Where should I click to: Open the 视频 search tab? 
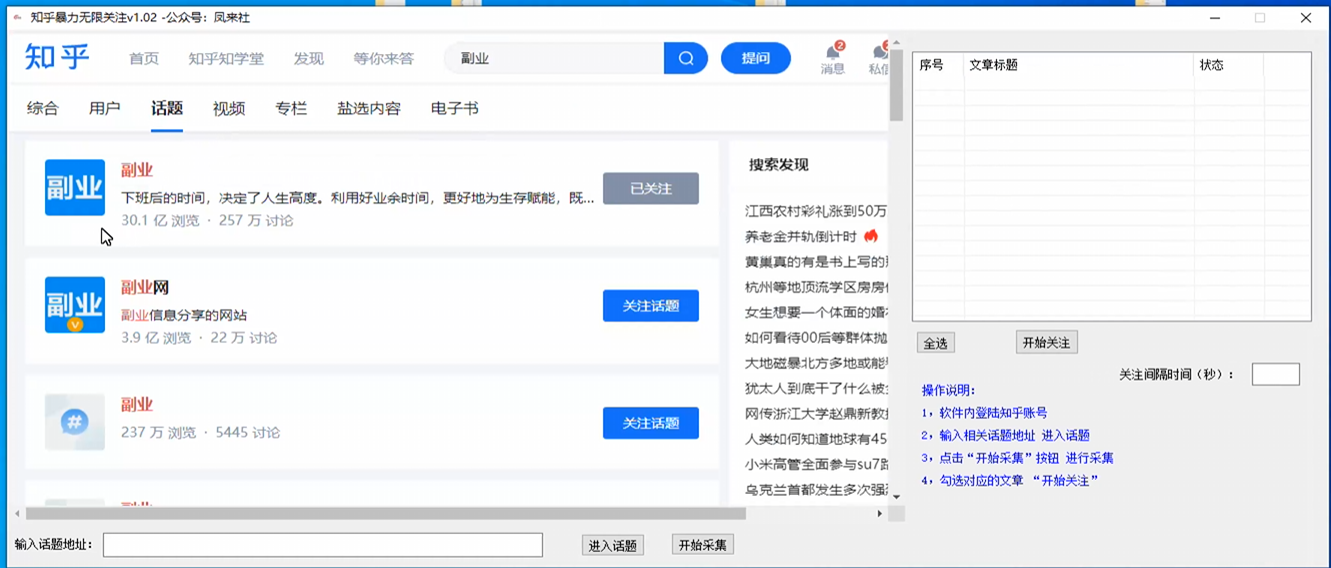click(x=228, y=108)
